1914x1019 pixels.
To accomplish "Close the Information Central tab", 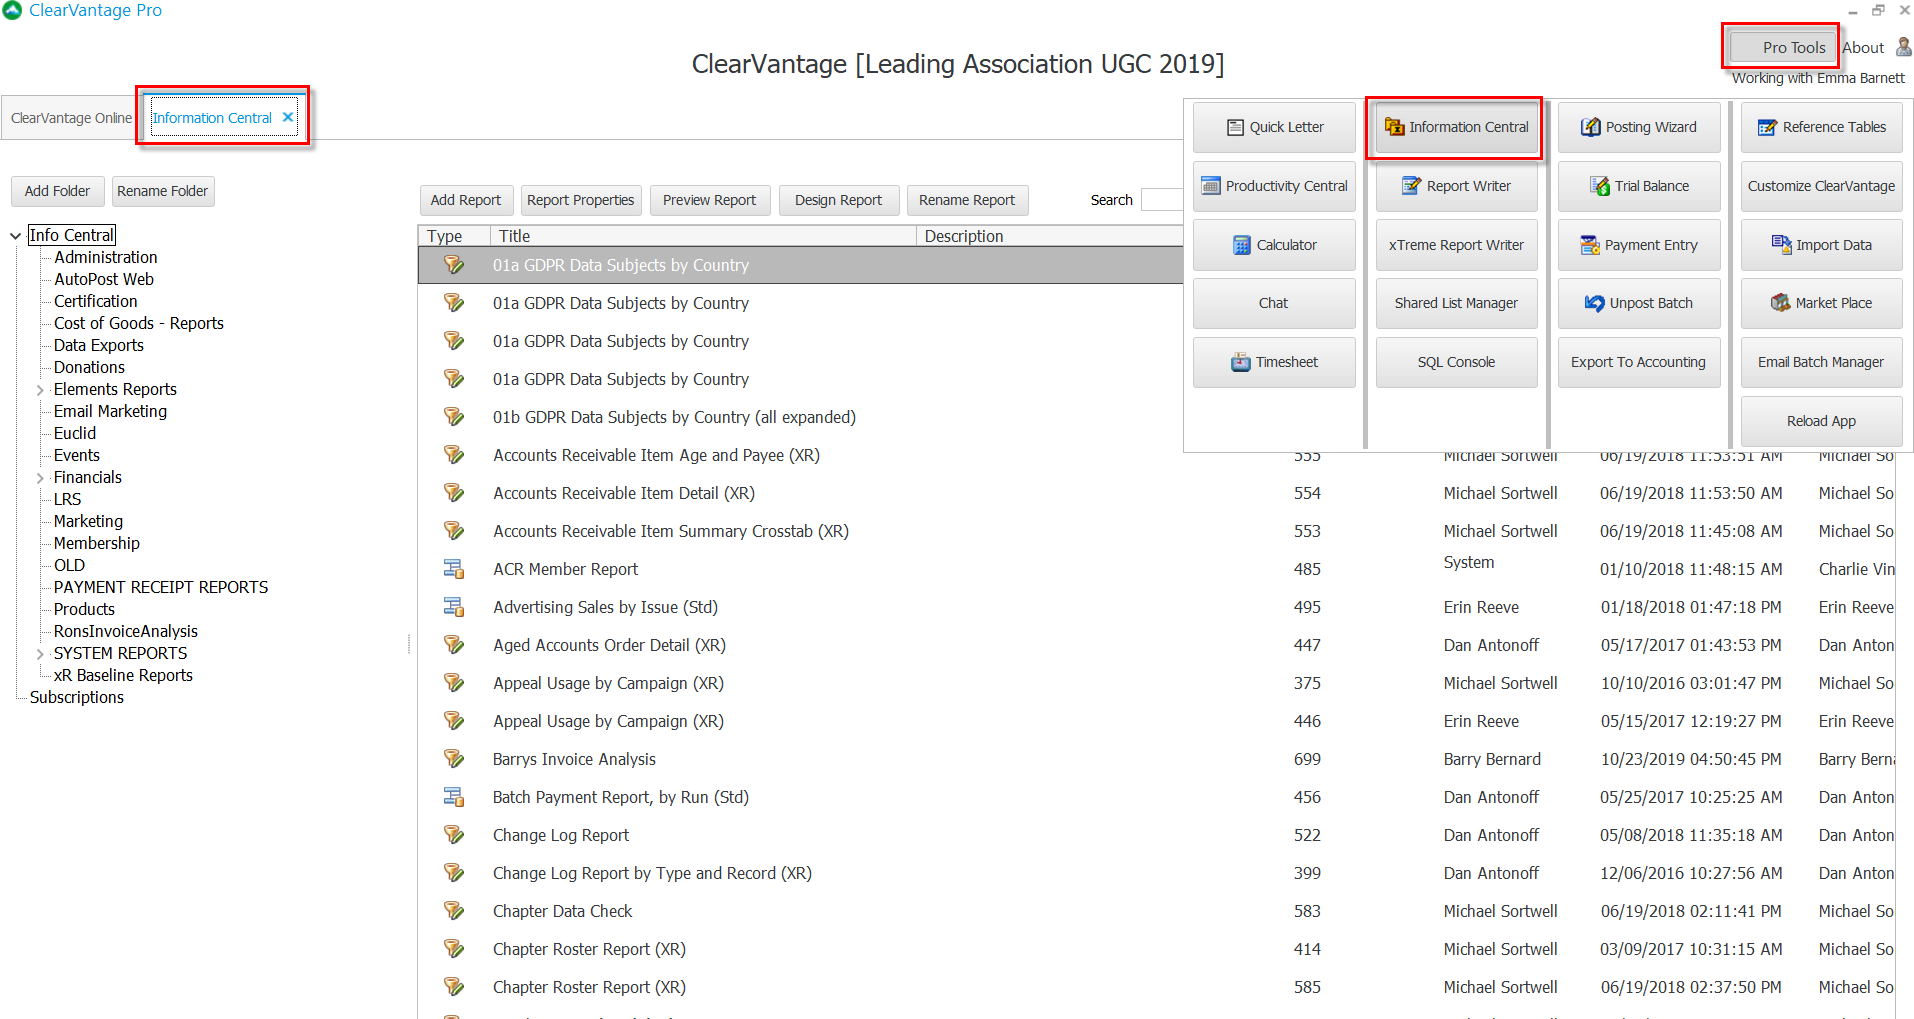I will pos(288,117).
